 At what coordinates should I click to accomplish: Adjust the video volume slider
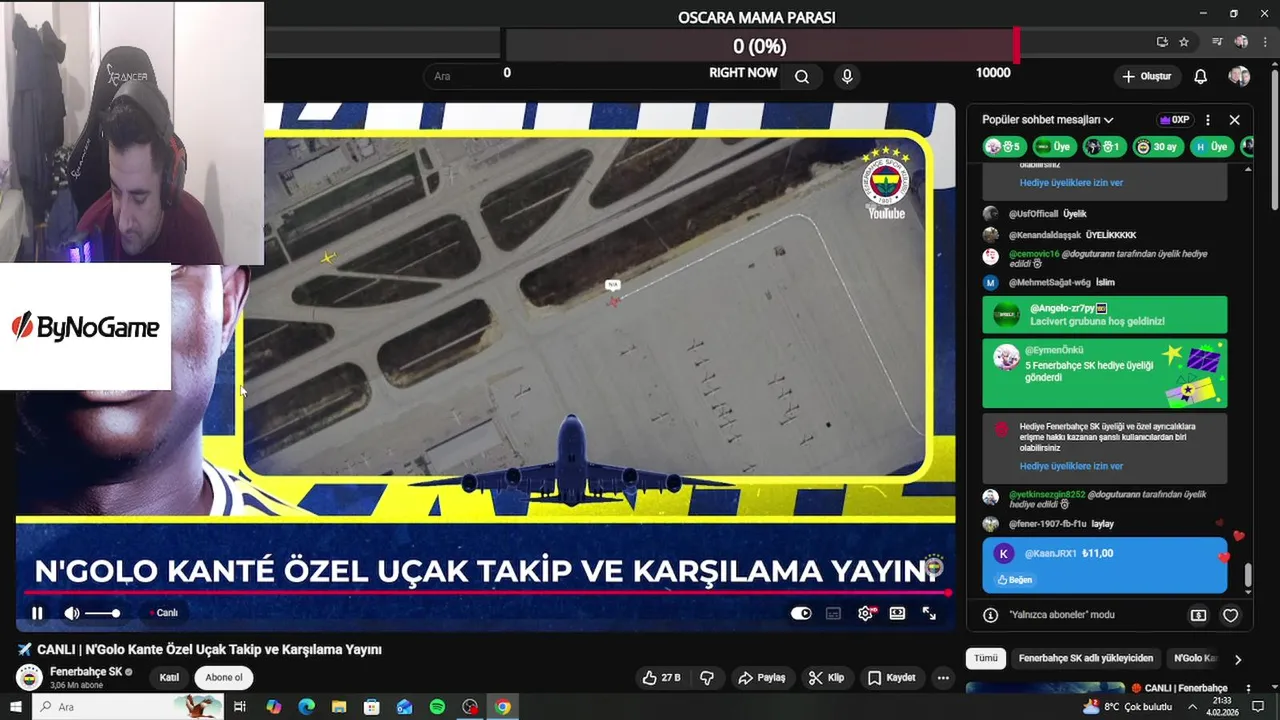(102, 613)
